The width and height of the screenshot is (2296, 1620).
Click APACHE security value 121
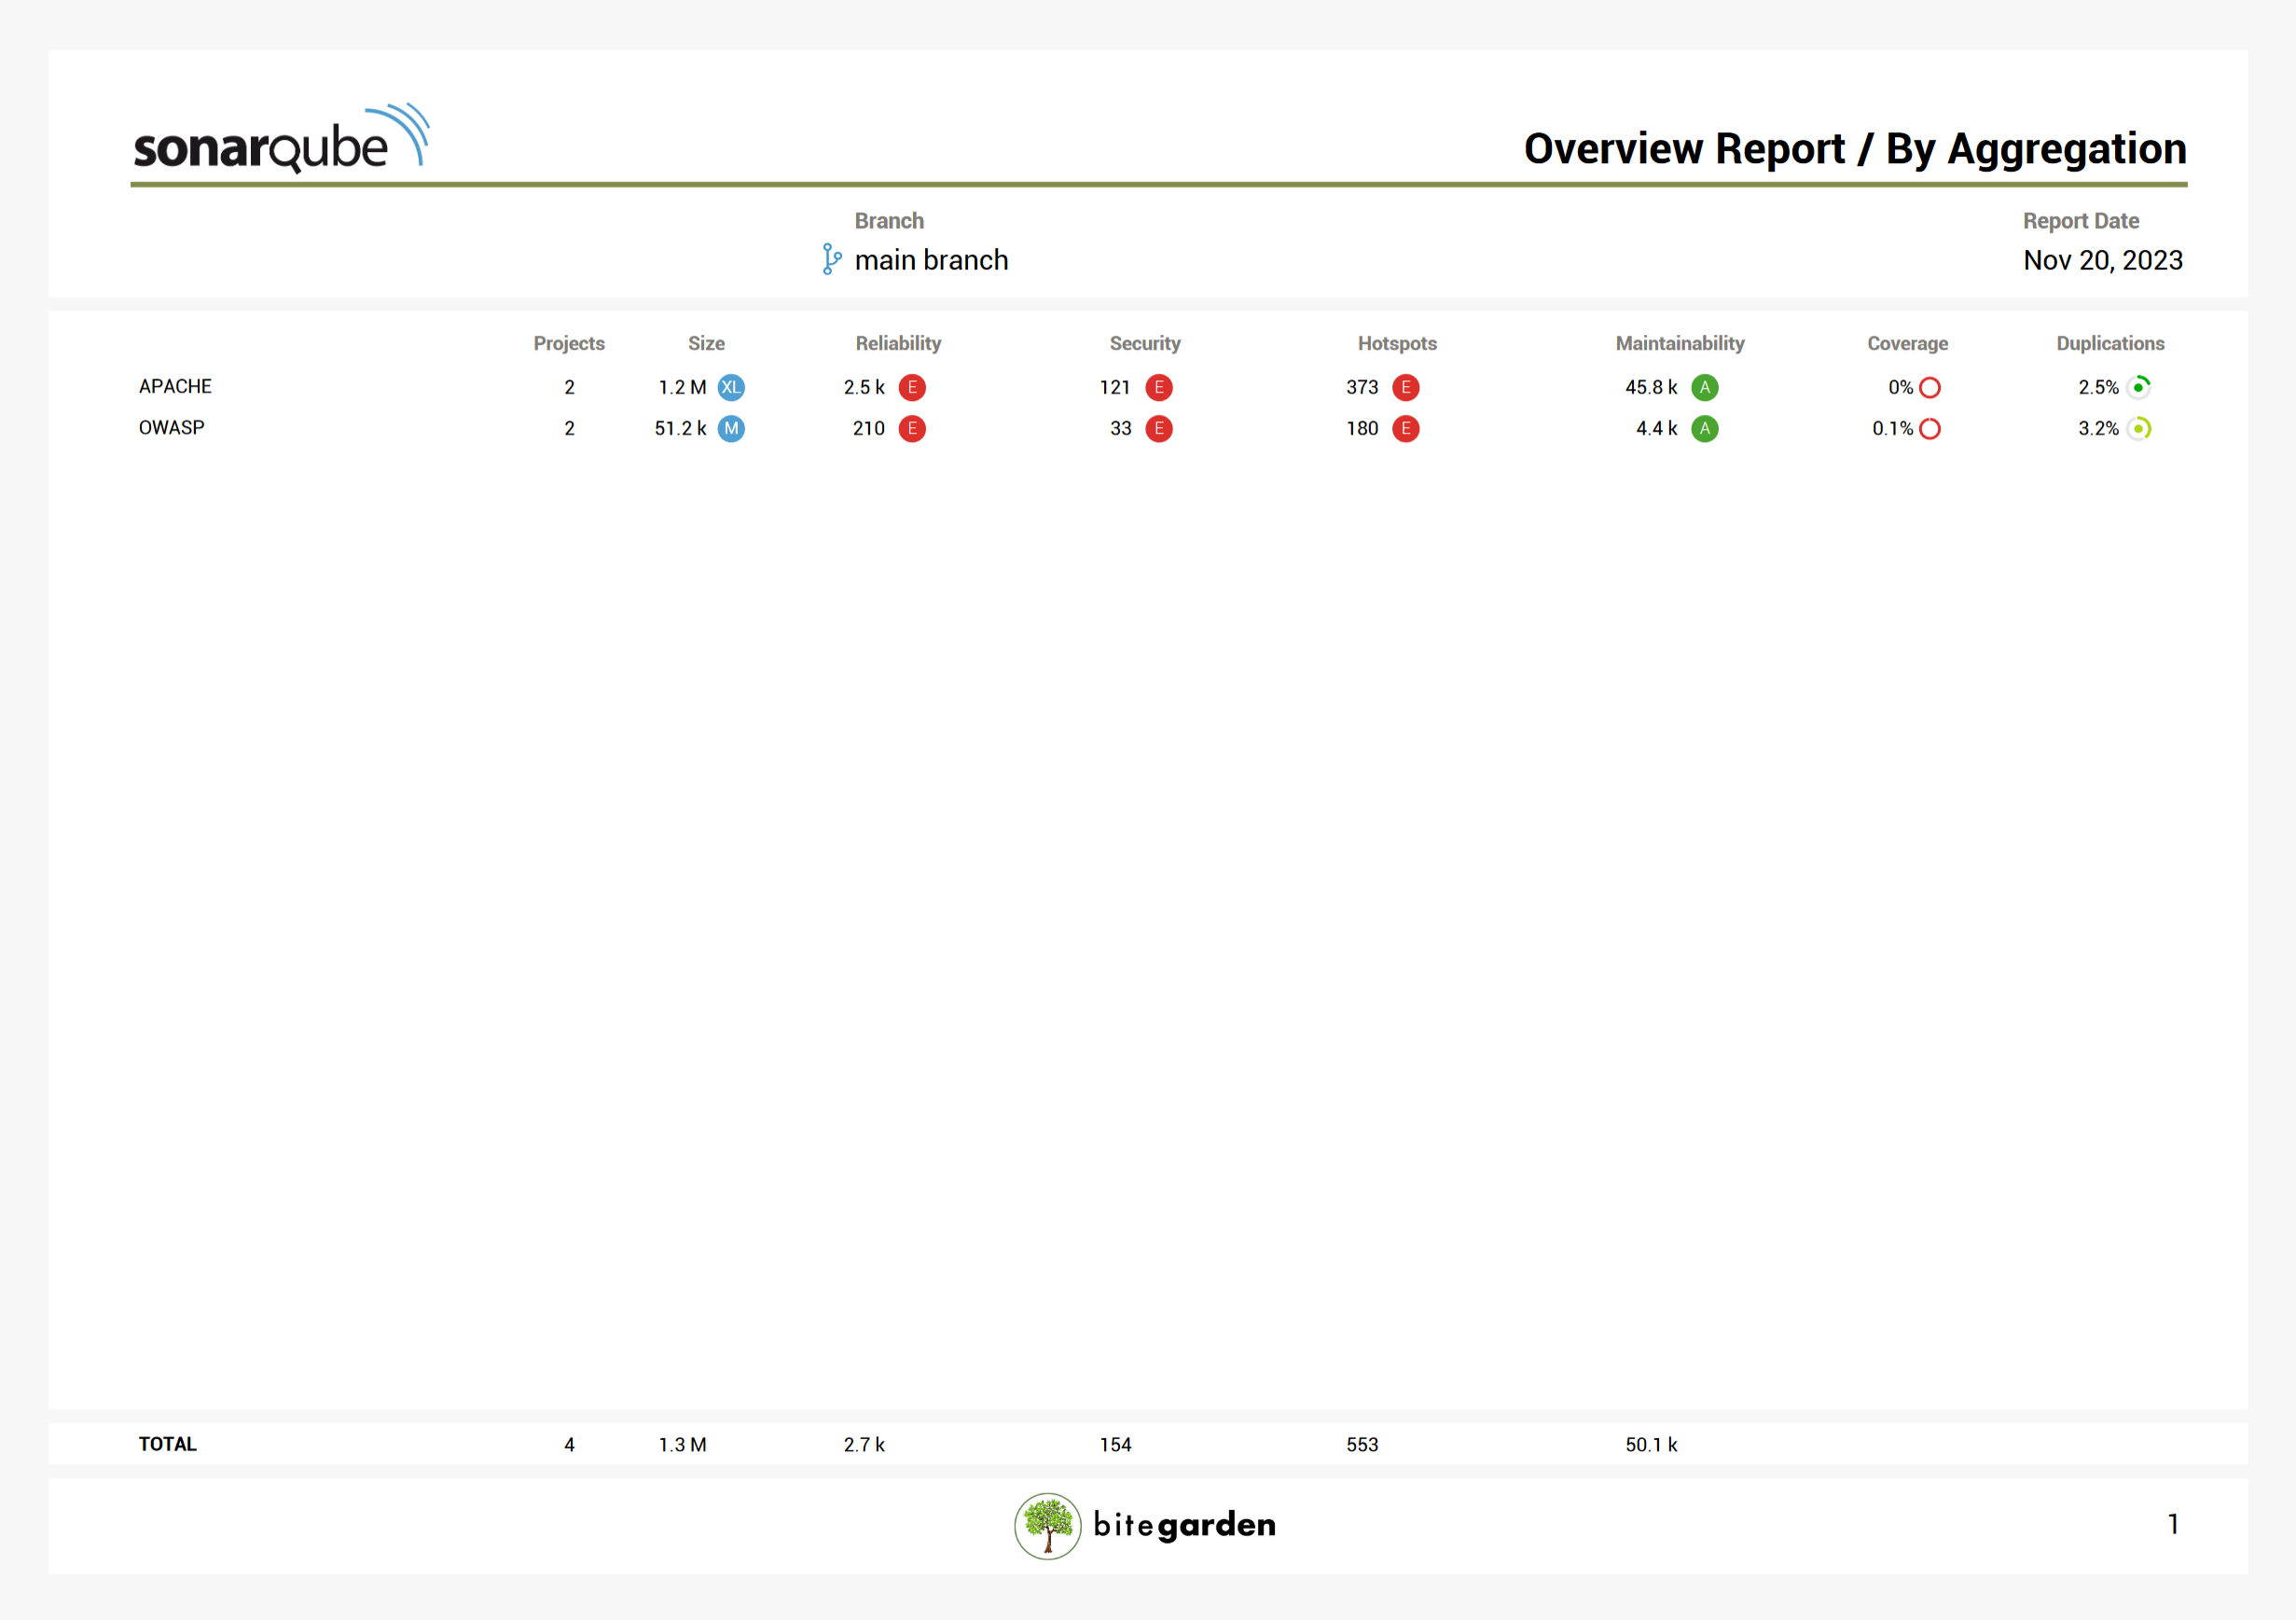pos(1115,387)
